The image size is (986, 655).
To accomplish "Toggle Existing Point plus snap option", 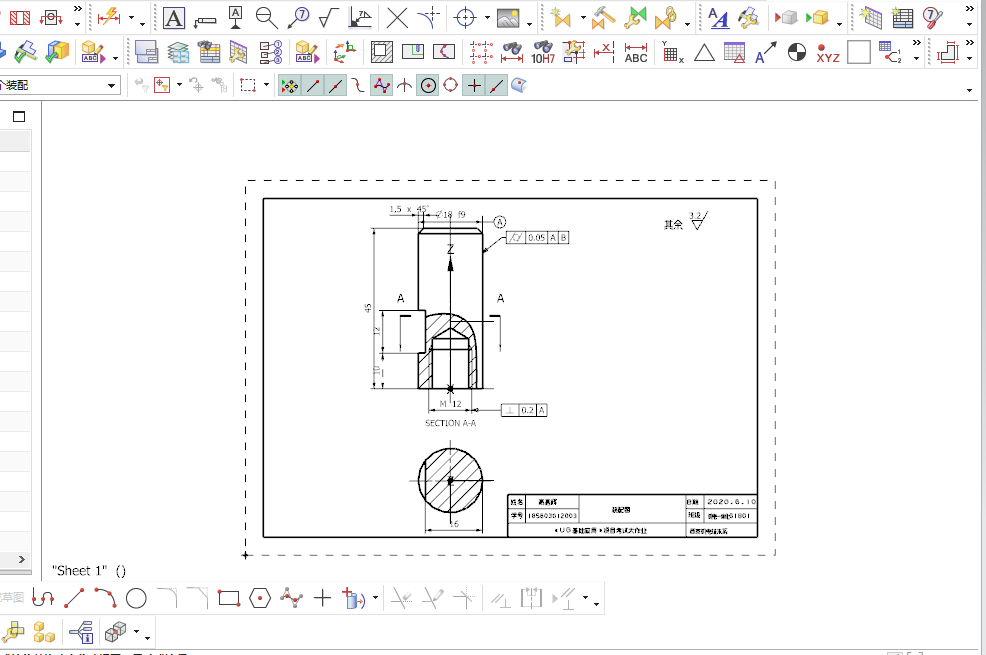I will click(474, 85).
